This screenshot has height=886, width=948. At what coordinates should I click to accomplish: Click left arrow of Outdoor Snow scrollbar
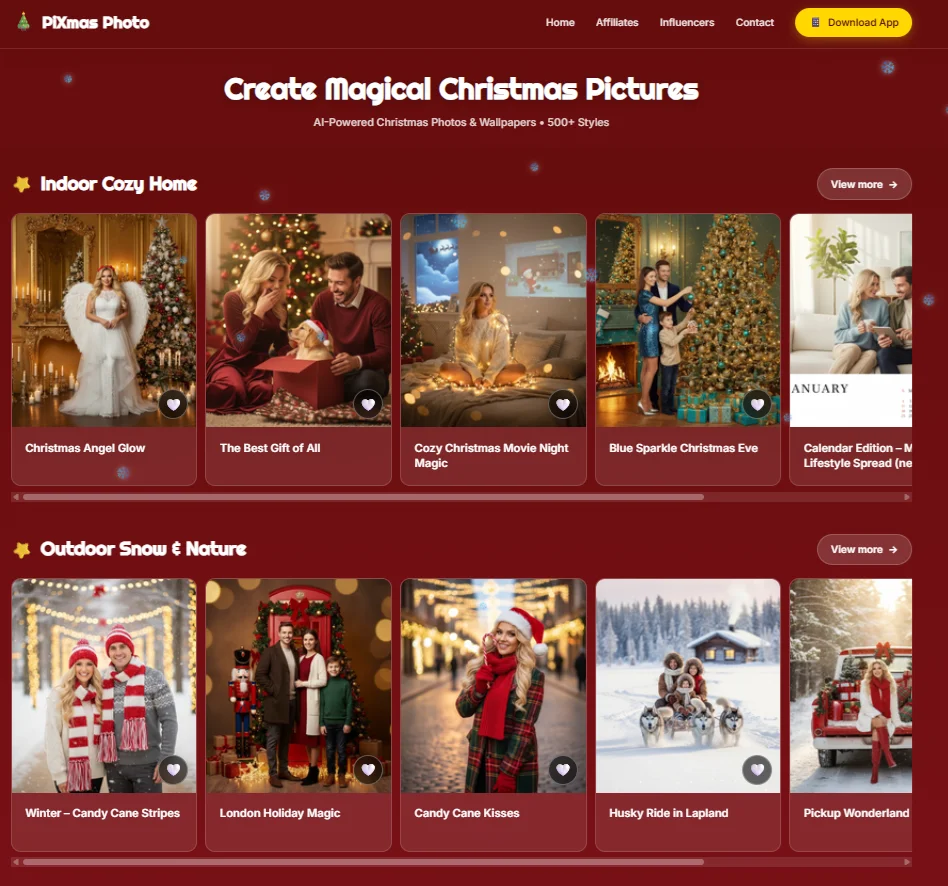click(x=16, y=862)
